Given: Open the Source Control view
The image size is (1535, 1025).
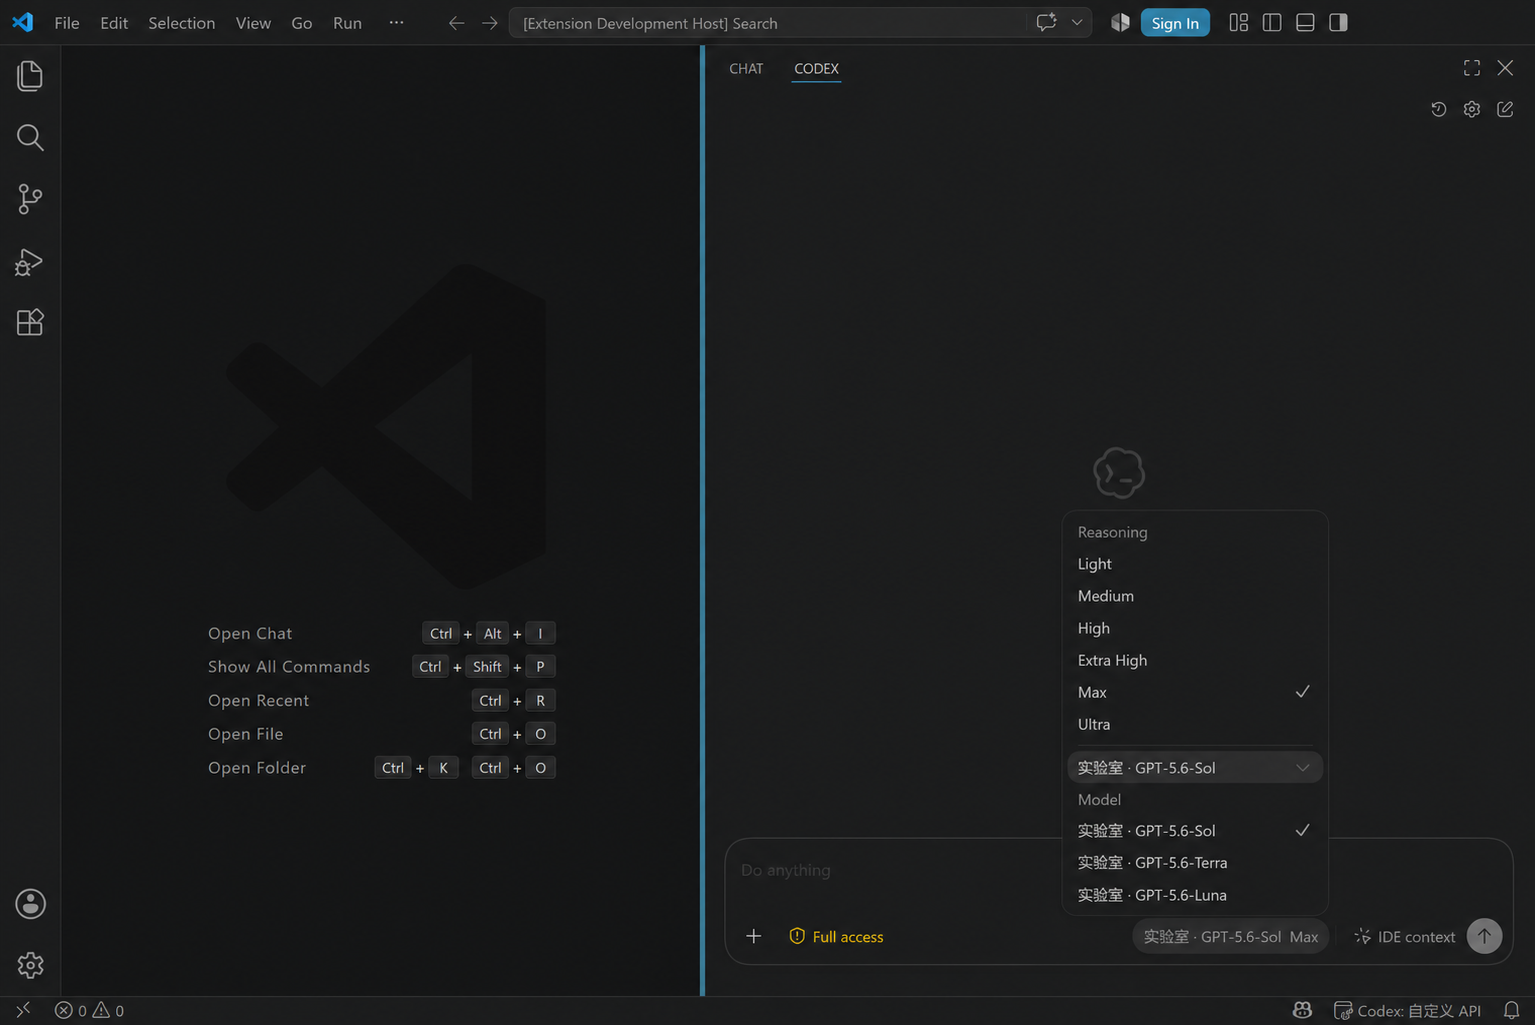Looking at the screenshot, I should 30,199.
